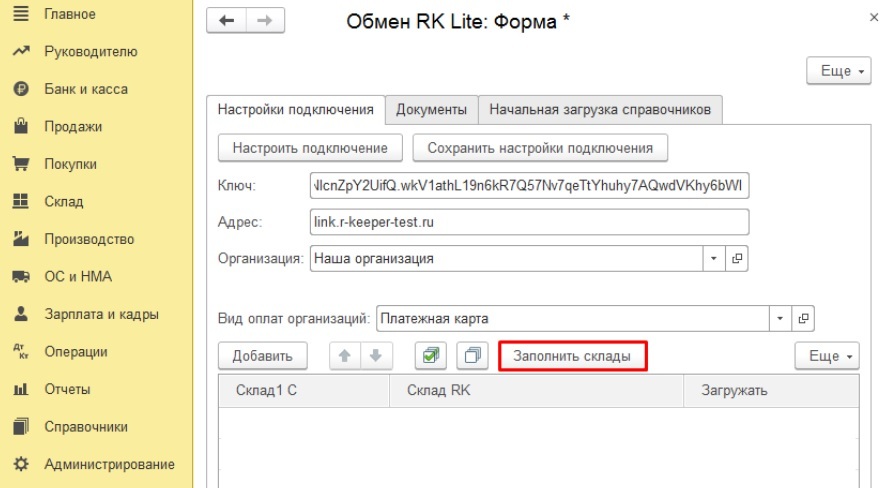
Task: Open the Руководителю section
Action: (91, 51)
